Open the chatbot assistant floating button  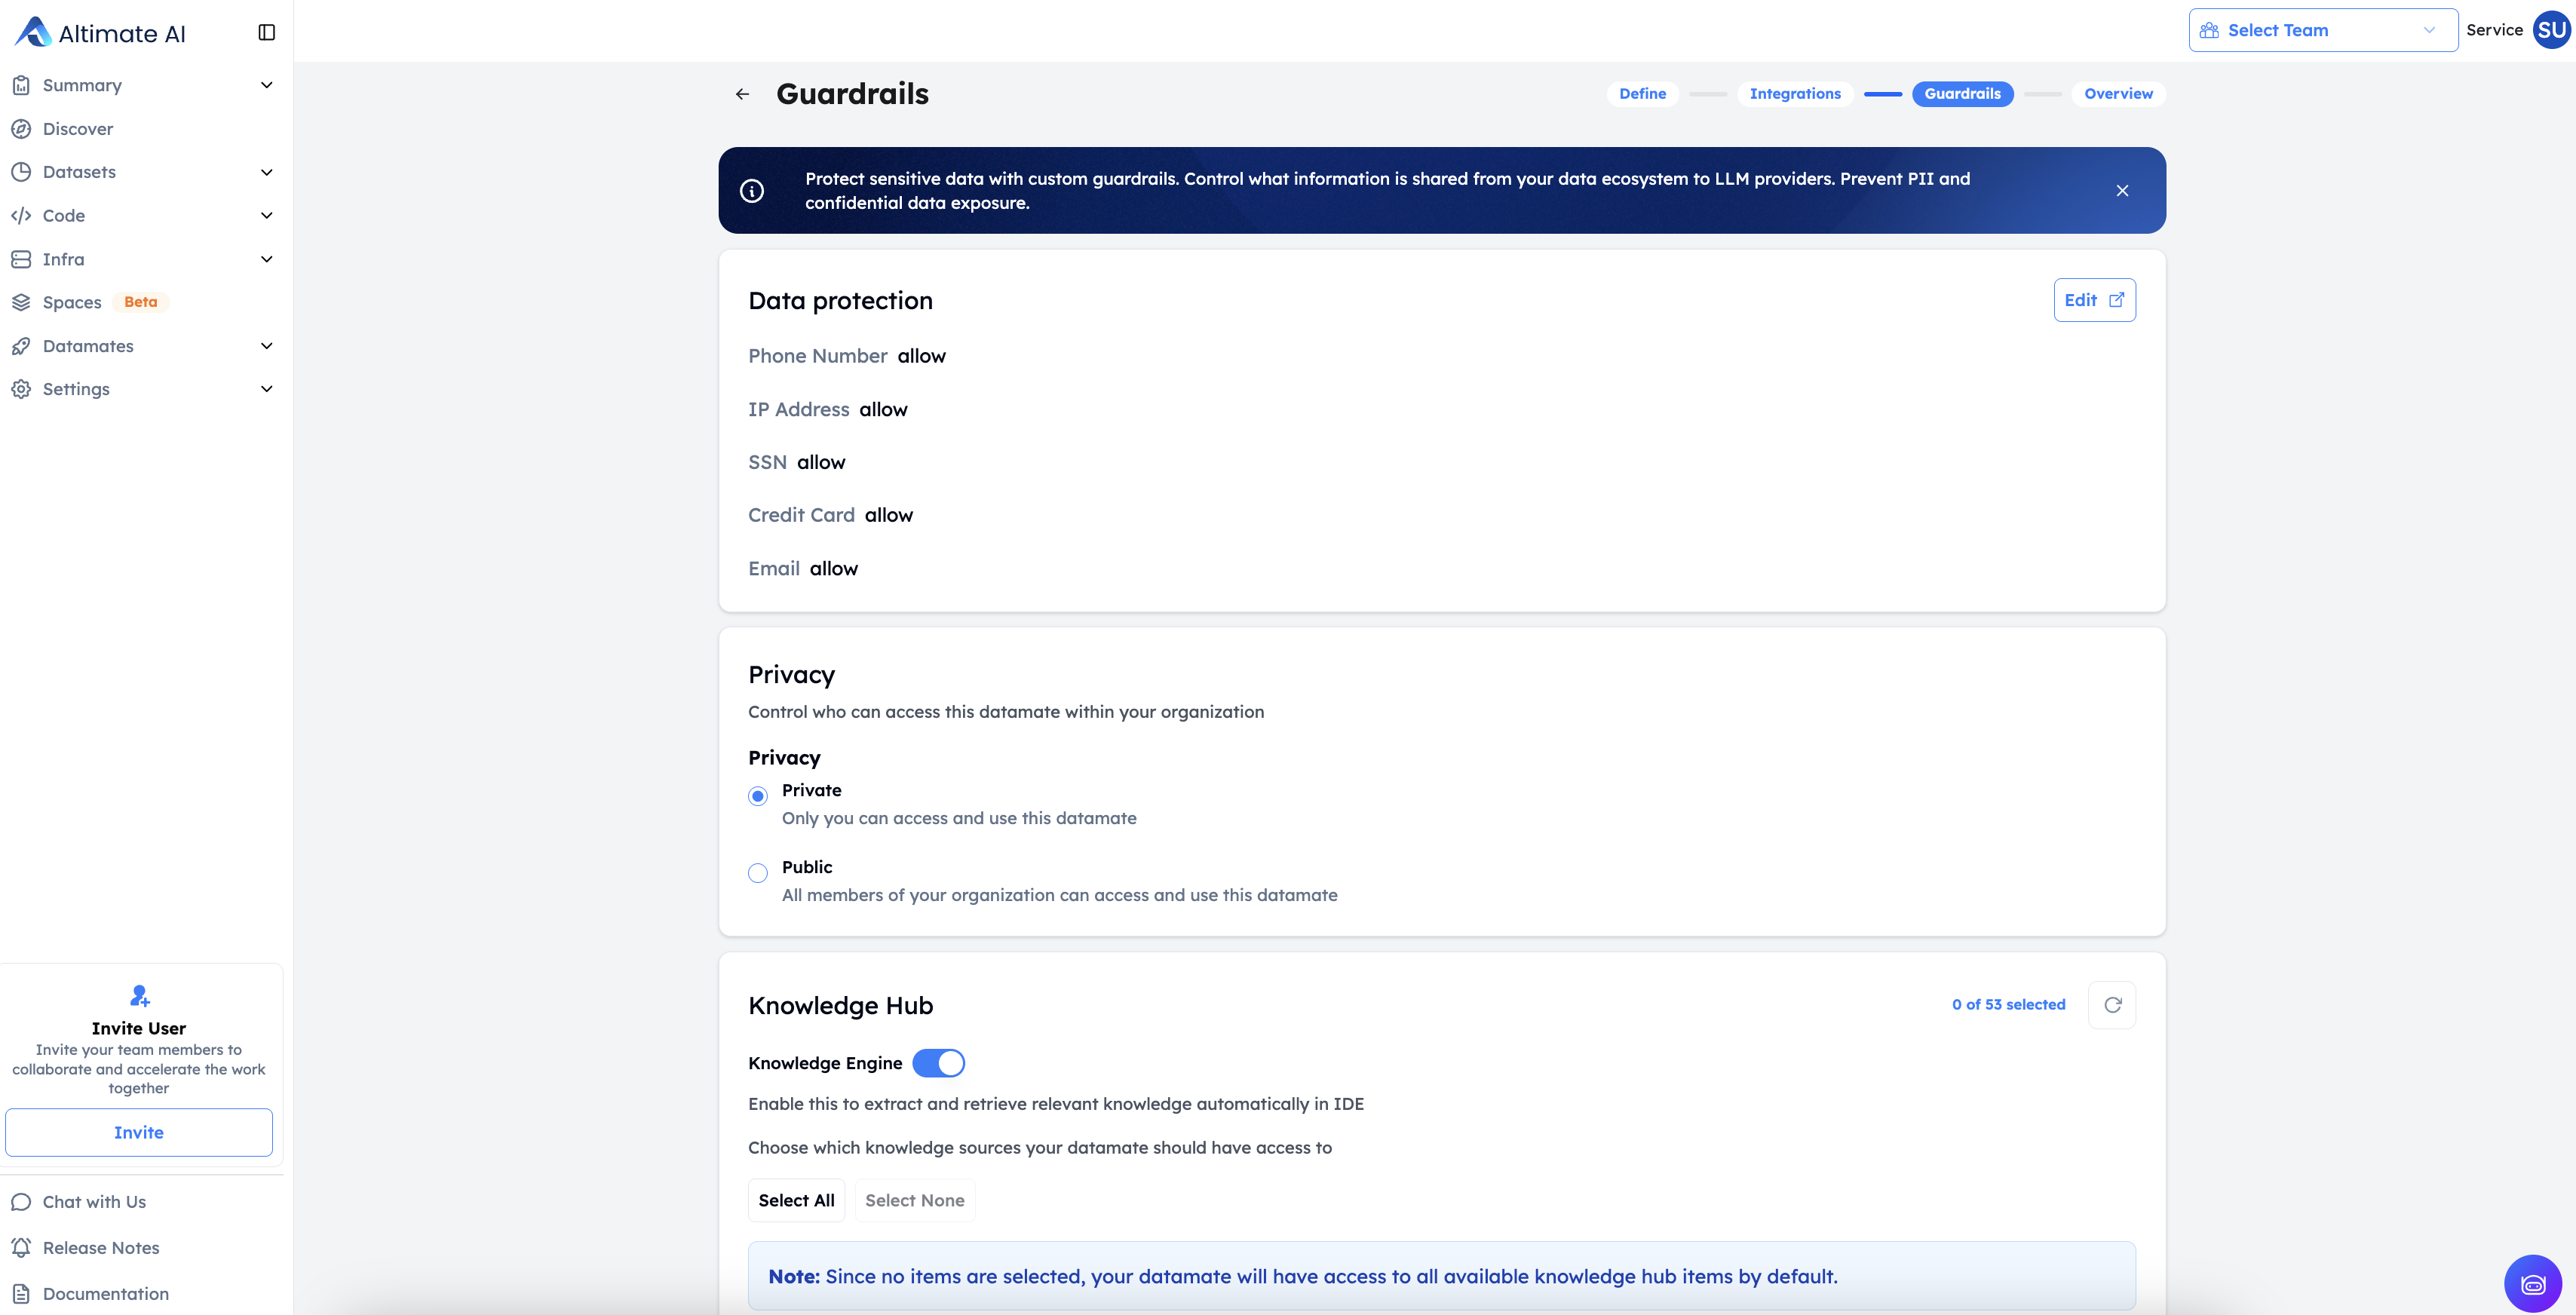tap(2532, 1284)
